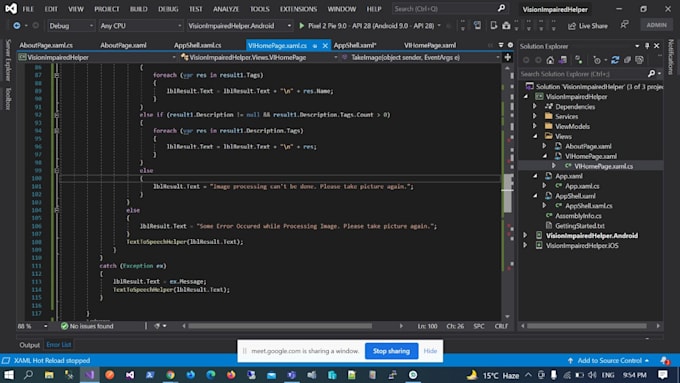Screen dimensions: 680x383
Task: Expand the Dependencies node
Action: (535, 106)
